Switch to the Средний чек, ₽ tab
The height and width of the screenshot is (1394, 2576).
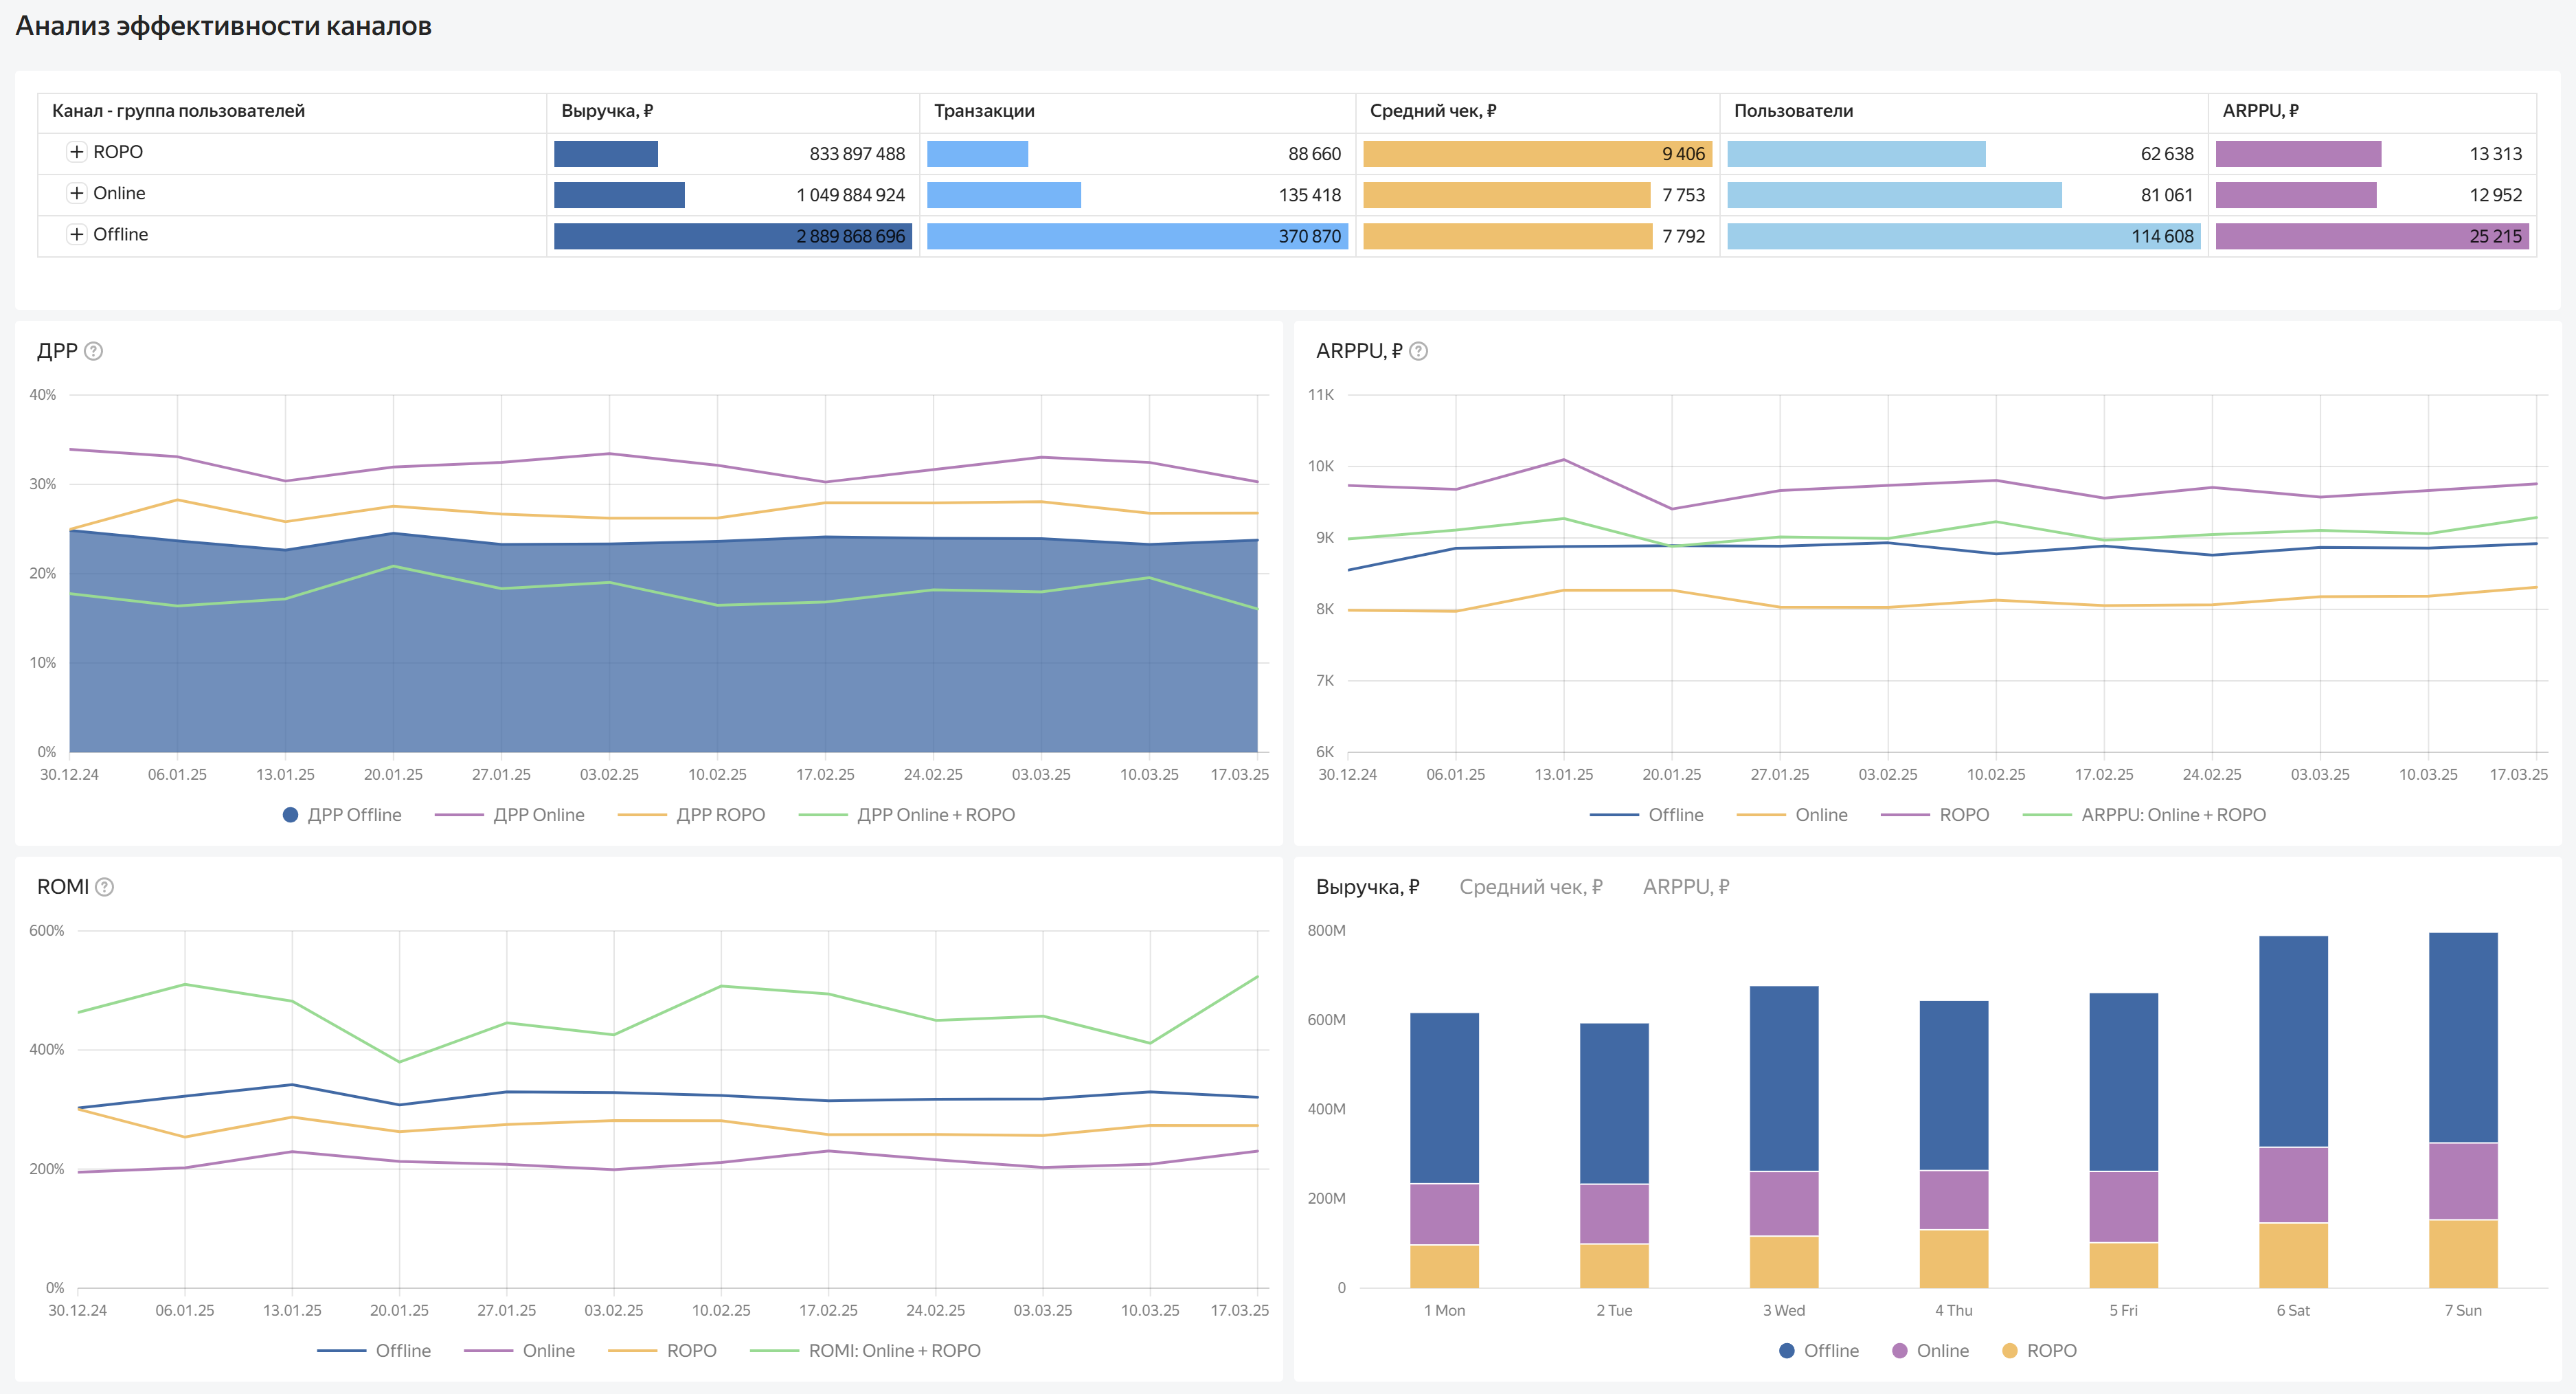point(1531,887)
